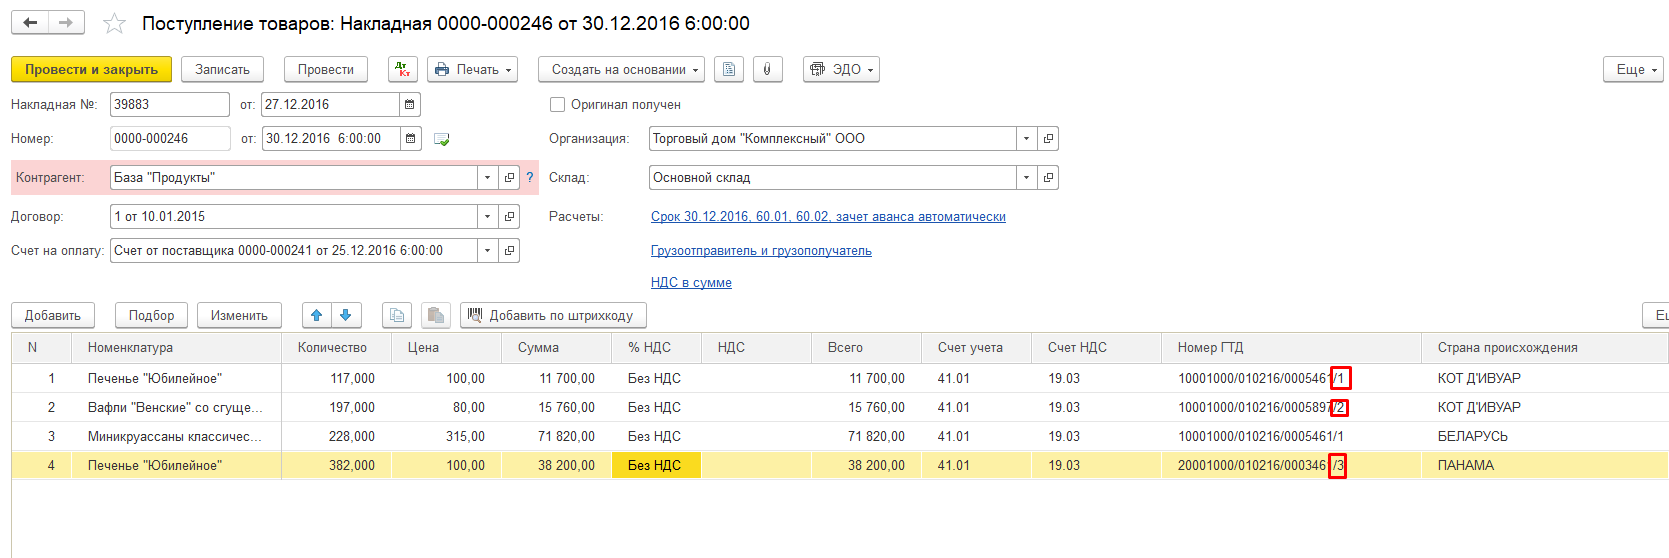This screenshot has height=558, width=1669.
Task: Open 'Создать на основании' menu
Action: tap(621, 69)
